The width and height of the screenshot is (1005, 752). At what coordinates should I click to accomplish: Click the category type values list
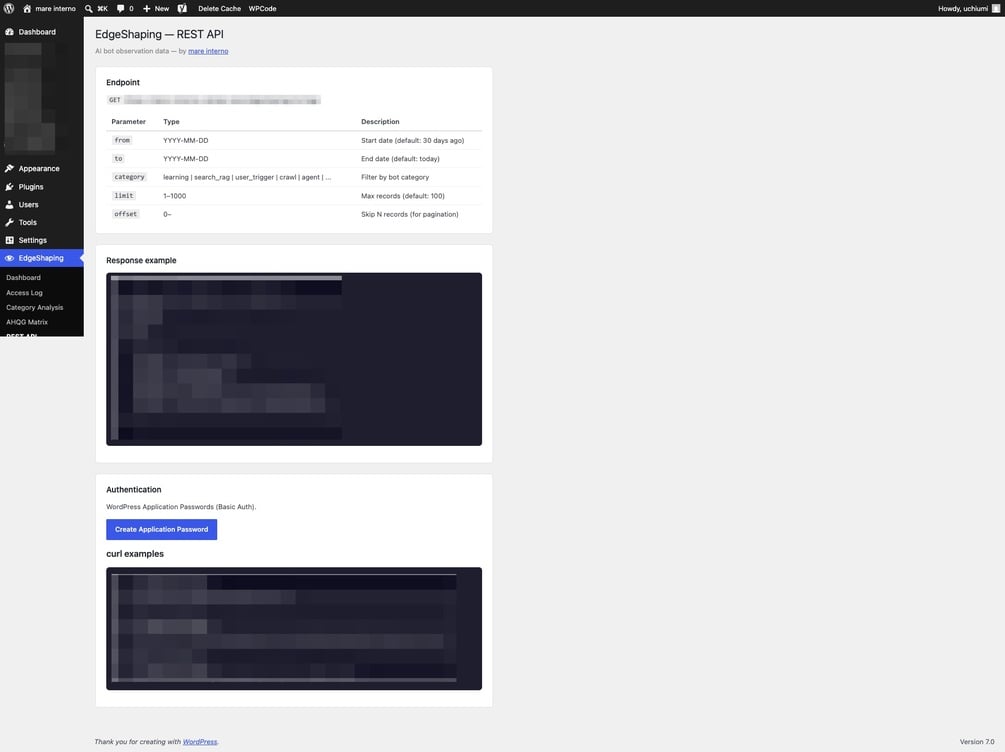[247, 178]
